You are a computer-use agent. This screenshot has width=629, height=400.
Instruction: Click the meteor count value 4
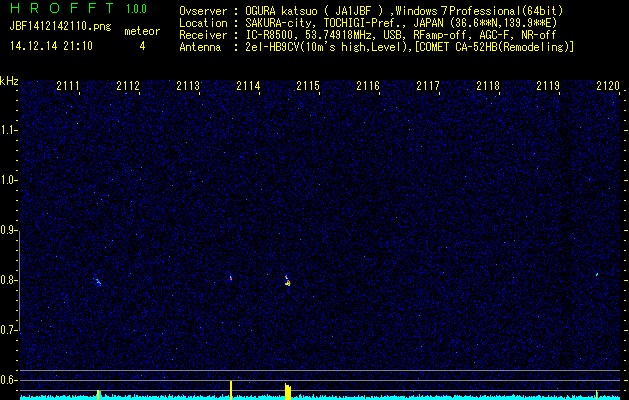click(x=142, y=46)
